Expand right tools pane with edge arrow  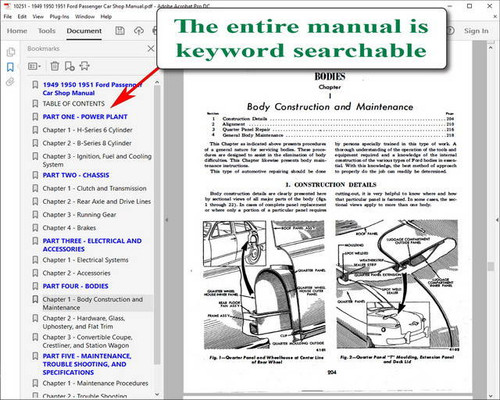pyautogui.click(x=497, y=220)
